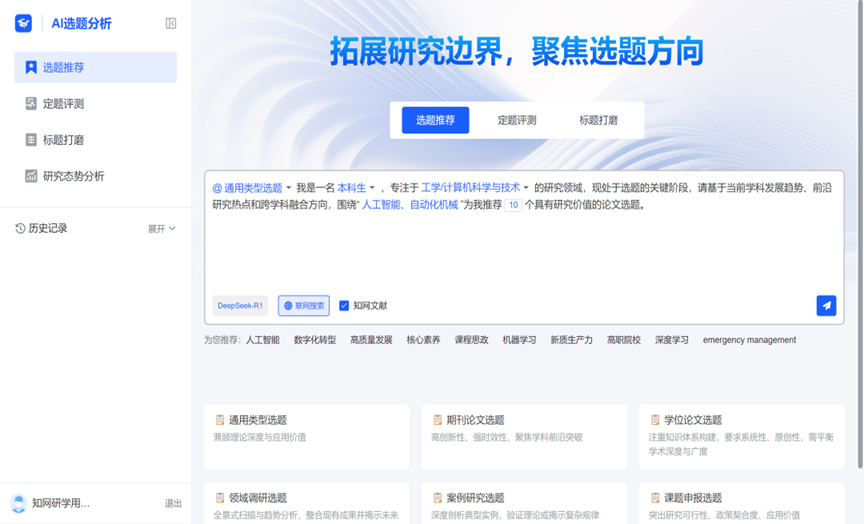Expand the 历史记录 section

tap(161, 229)
